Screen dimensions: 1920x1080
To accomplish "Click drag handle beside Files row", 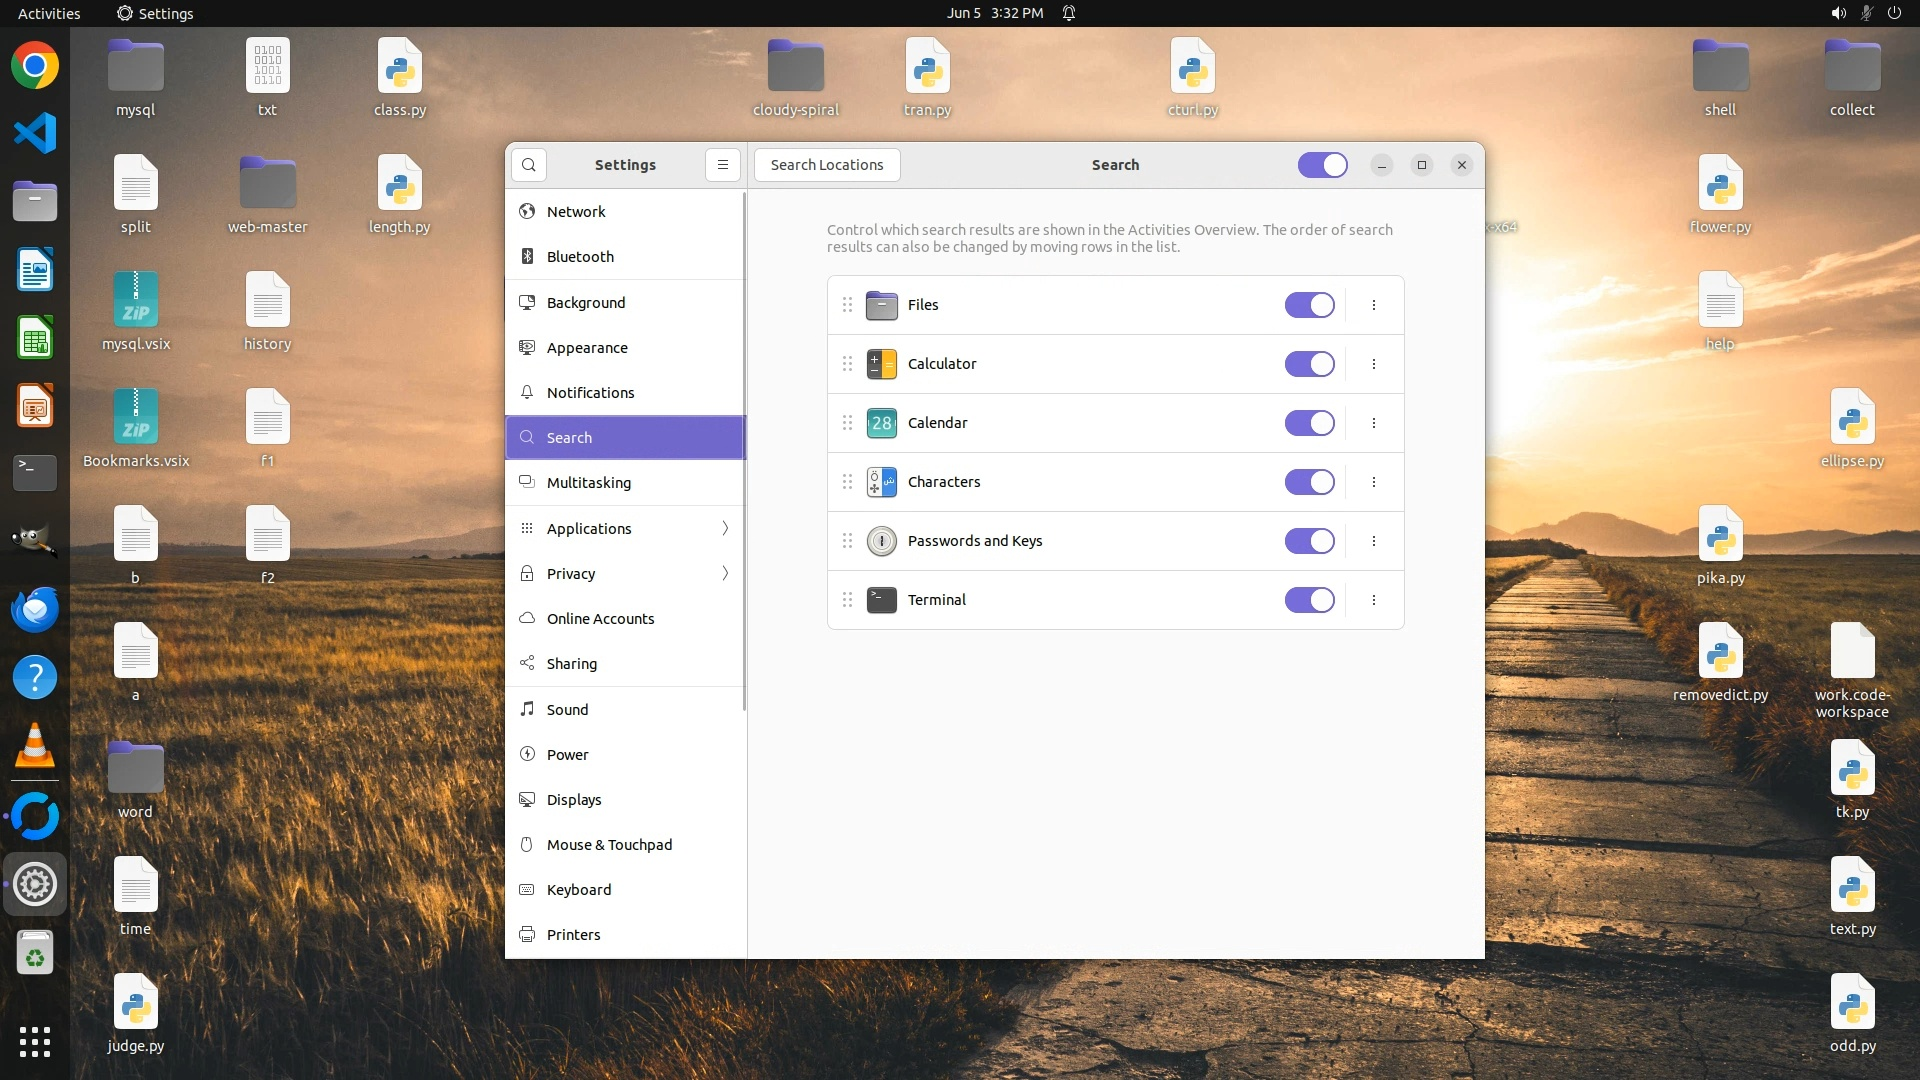I will click(847, 305).
